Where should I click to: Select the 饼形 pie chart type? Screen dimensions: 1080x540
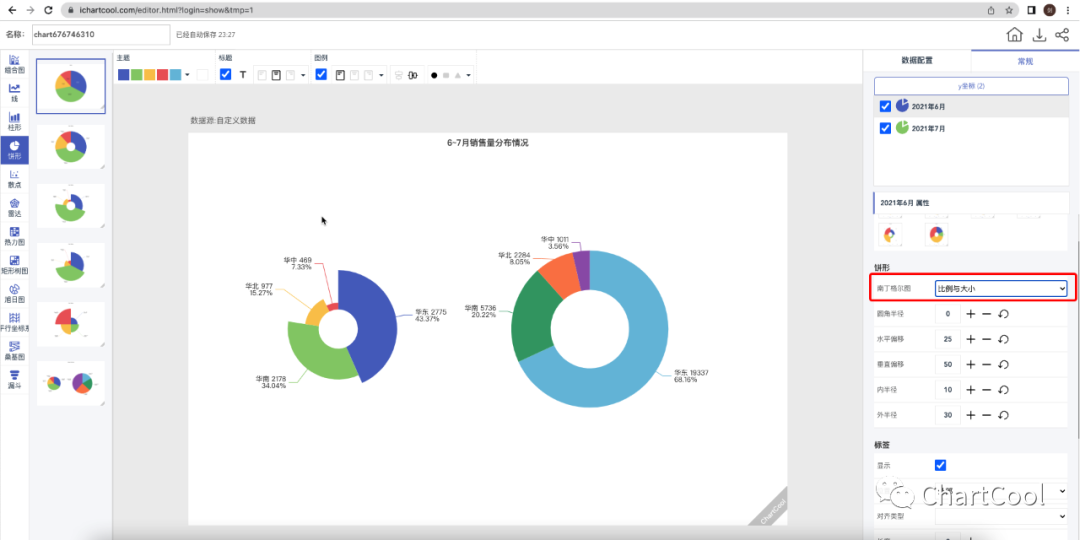coord(14,149)
